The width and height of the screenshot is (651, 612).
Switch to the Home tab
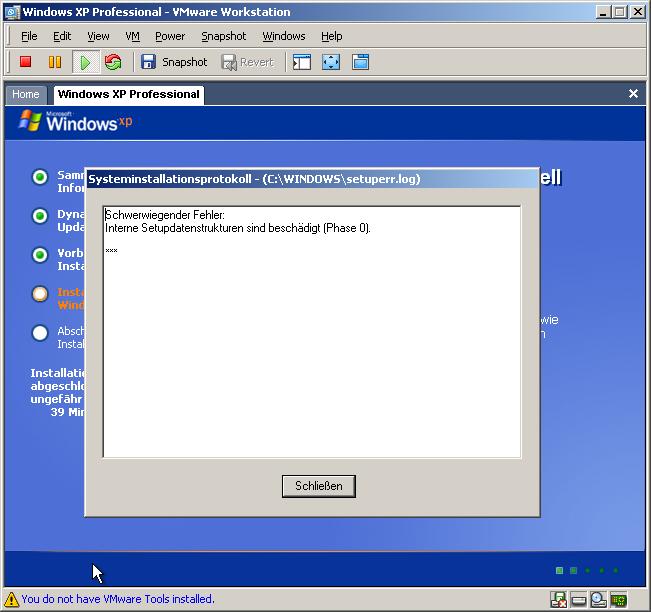(x=26, y=95)
